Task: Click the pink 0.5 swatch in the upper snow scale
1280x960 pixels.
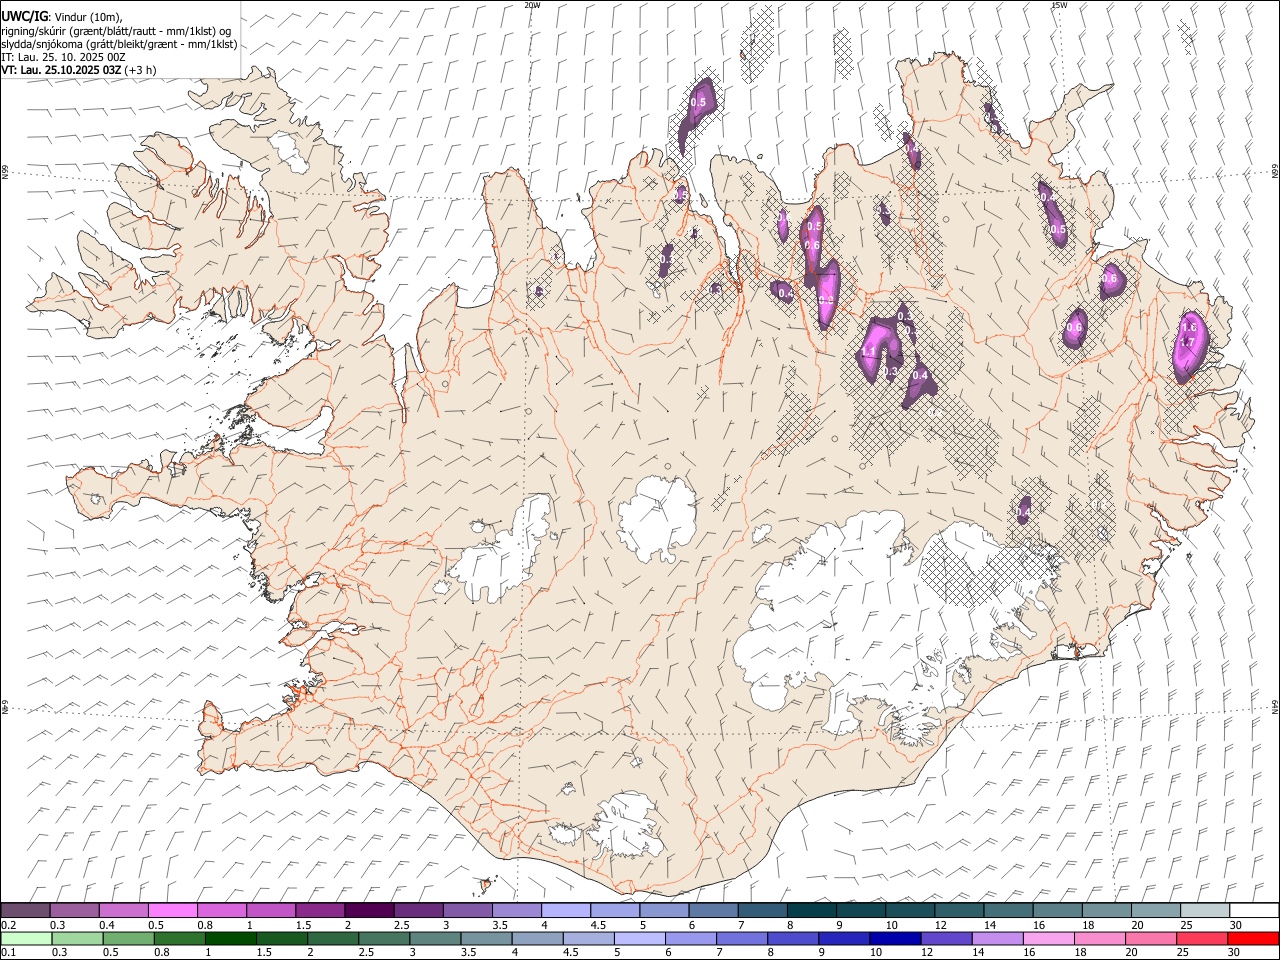Action: pos(172,911)
